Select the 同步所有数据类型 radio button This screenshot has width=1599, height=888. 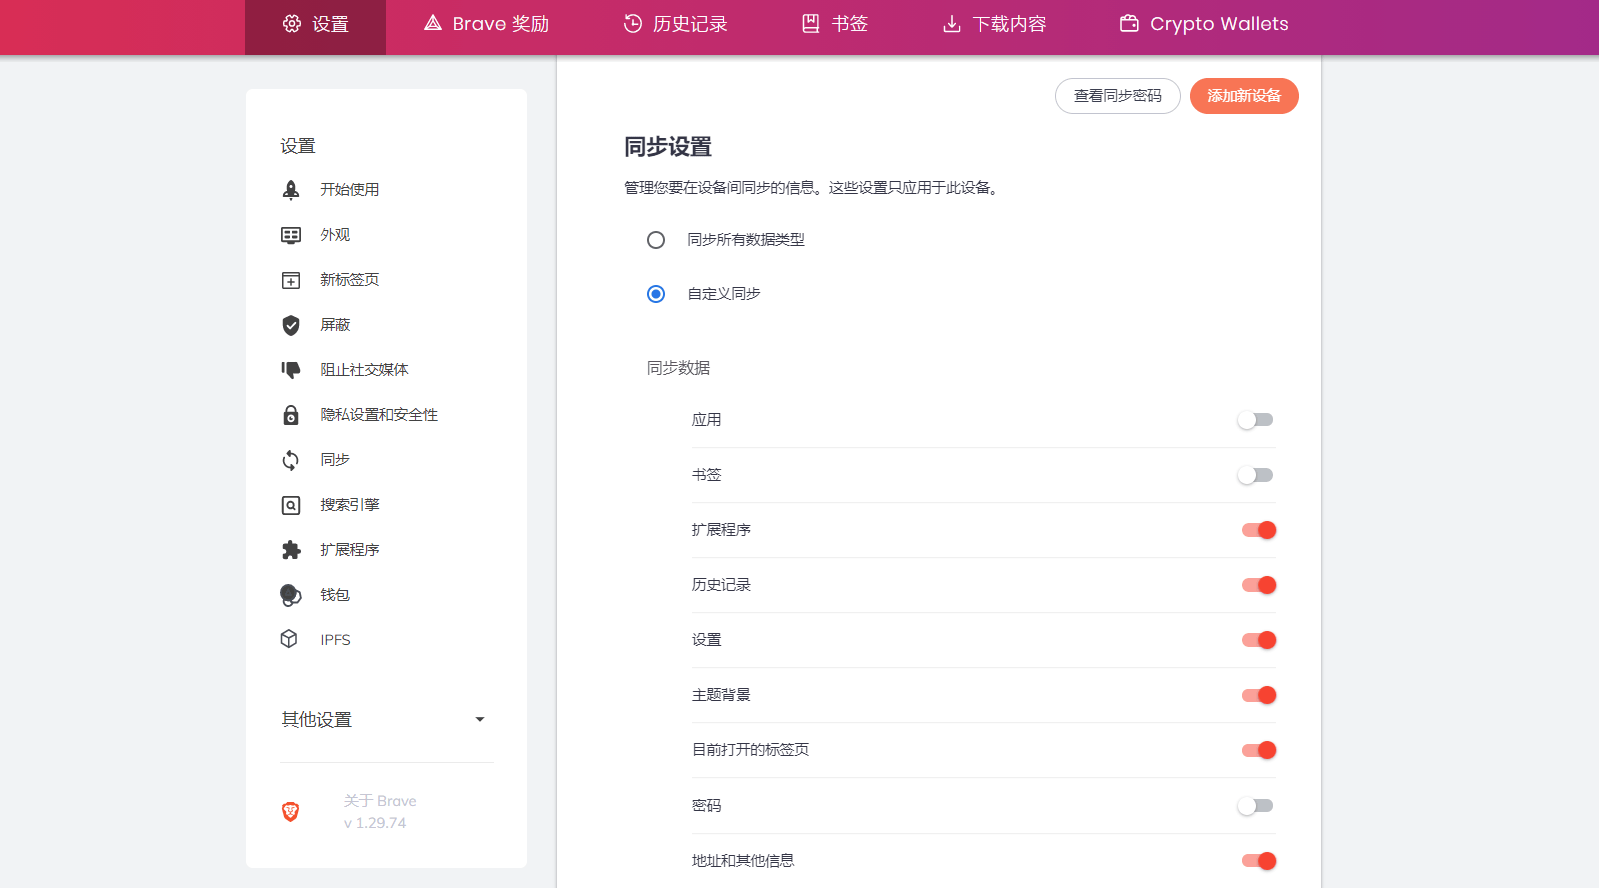pyautogui.click(x=656, y=240)
